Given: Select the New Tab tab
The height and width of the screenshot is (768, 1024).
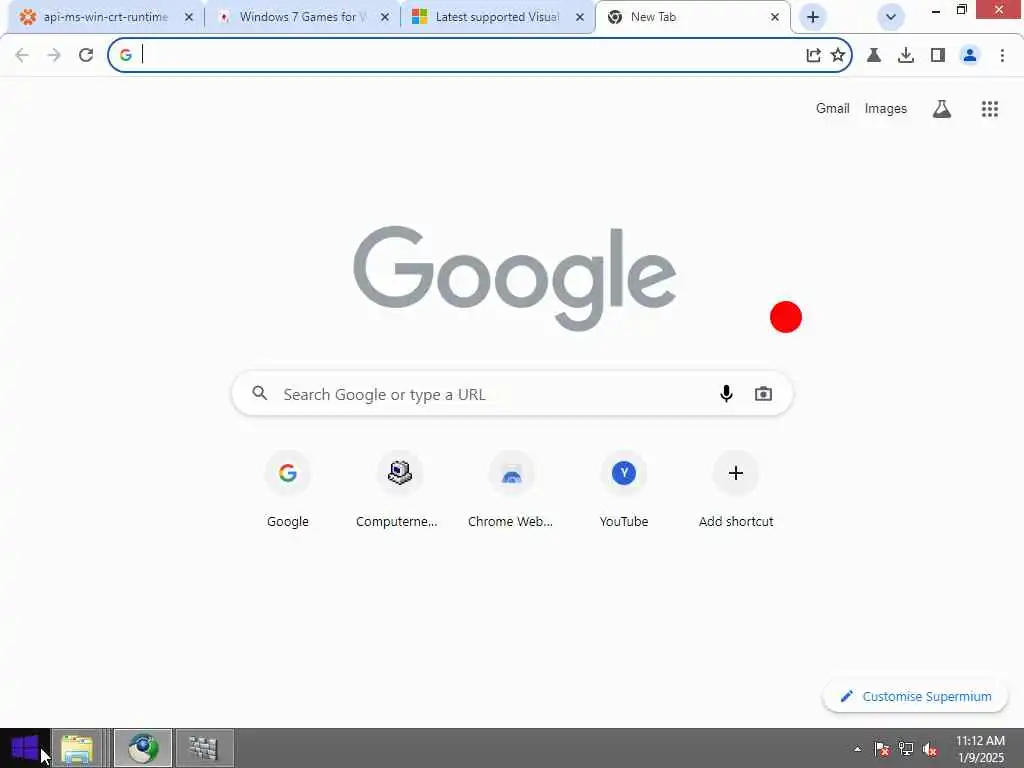Looking at the screenshot, I should coord(692,17).
